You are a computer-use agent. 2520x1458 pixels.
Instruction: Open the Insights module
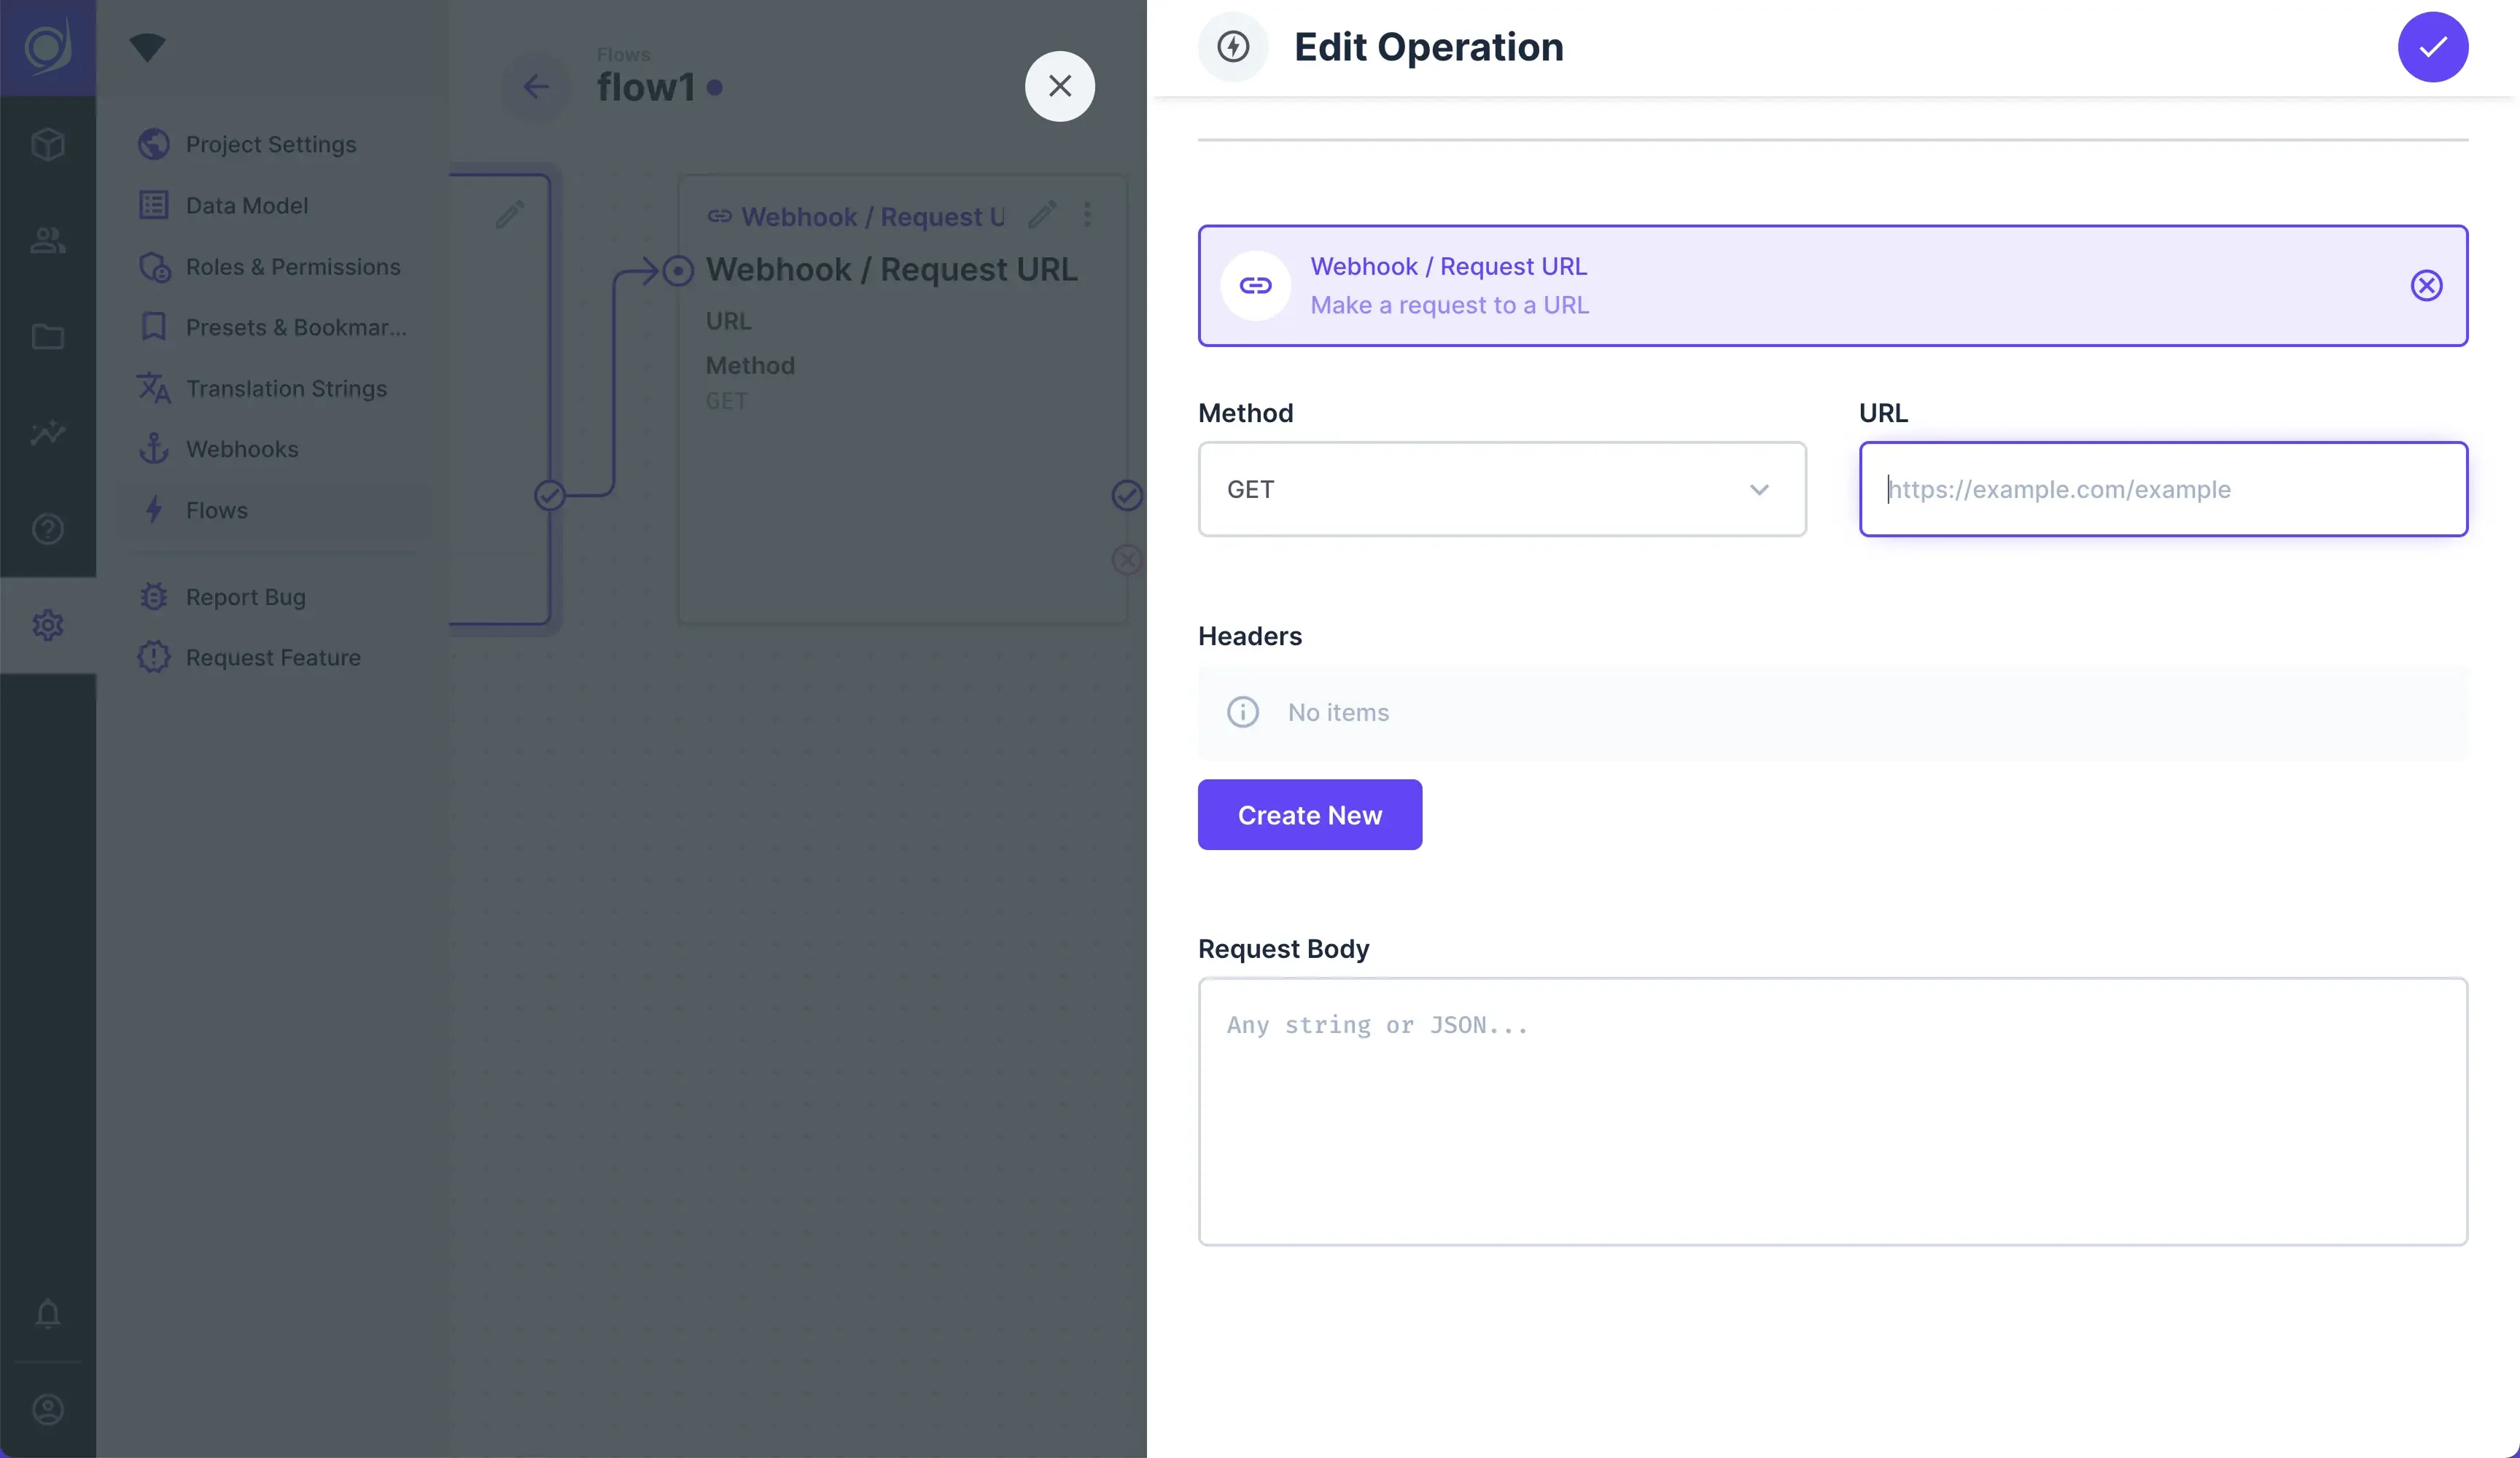click(47, 433)
